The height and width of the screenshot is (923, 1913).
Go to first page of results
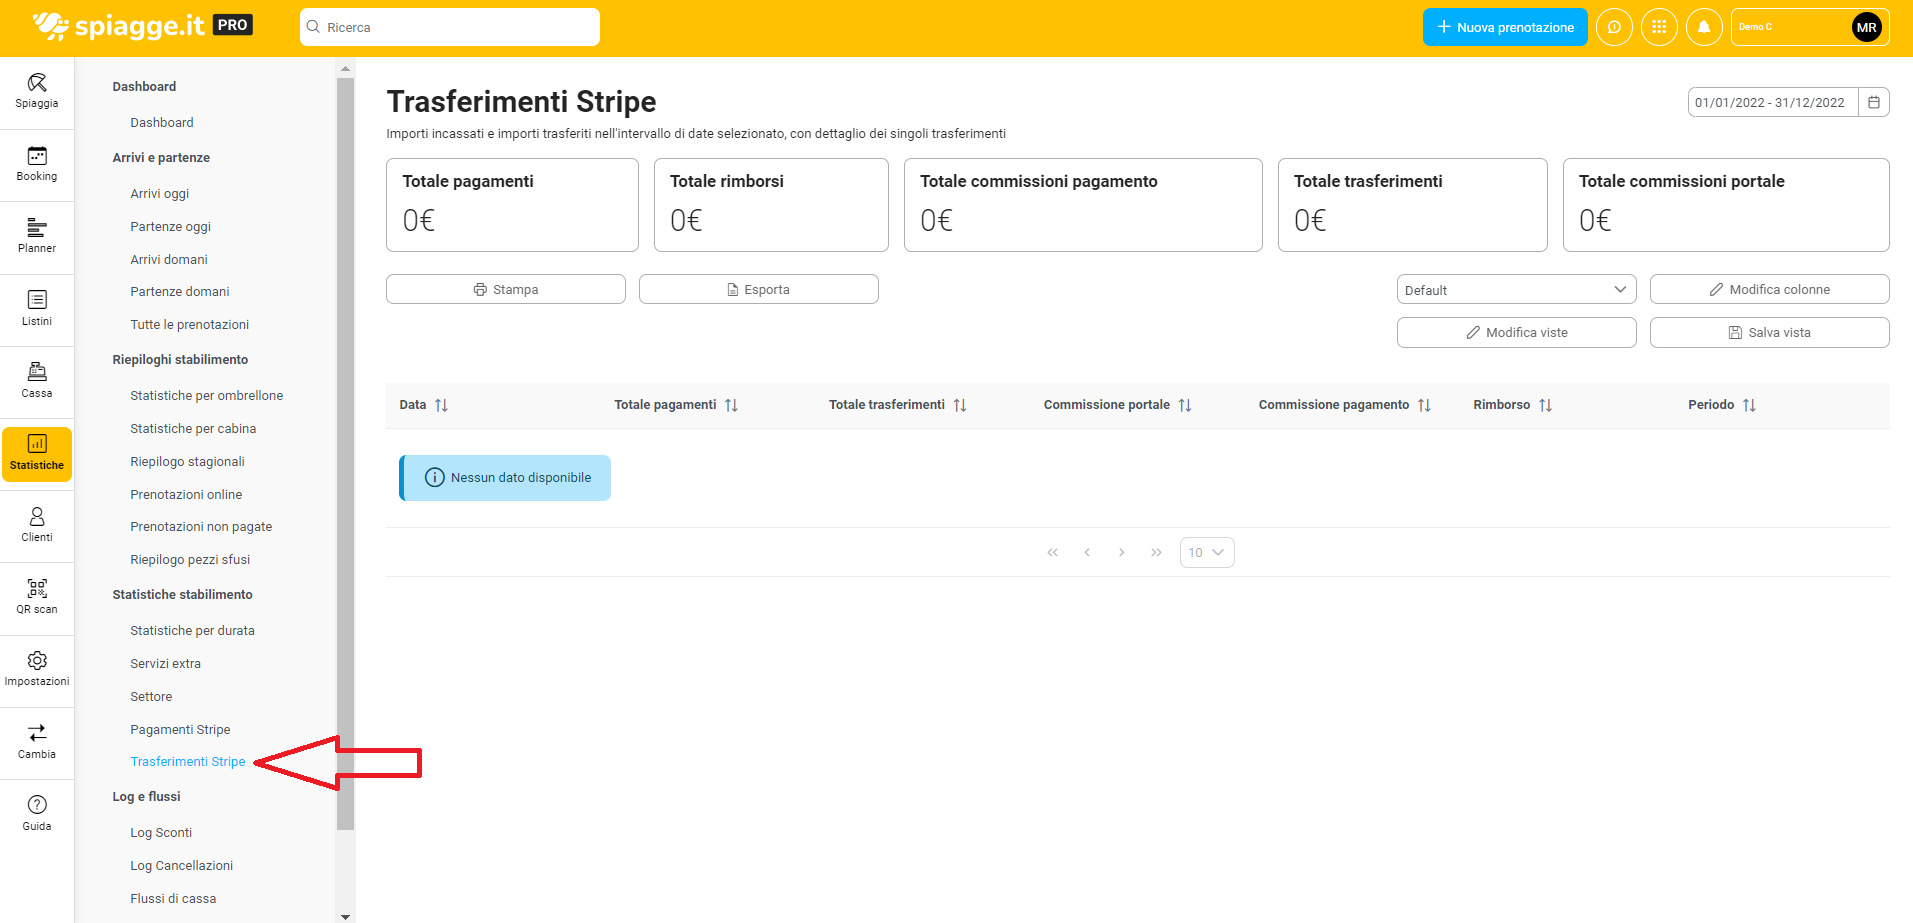pyautogui.click(x=1052, y=552)
